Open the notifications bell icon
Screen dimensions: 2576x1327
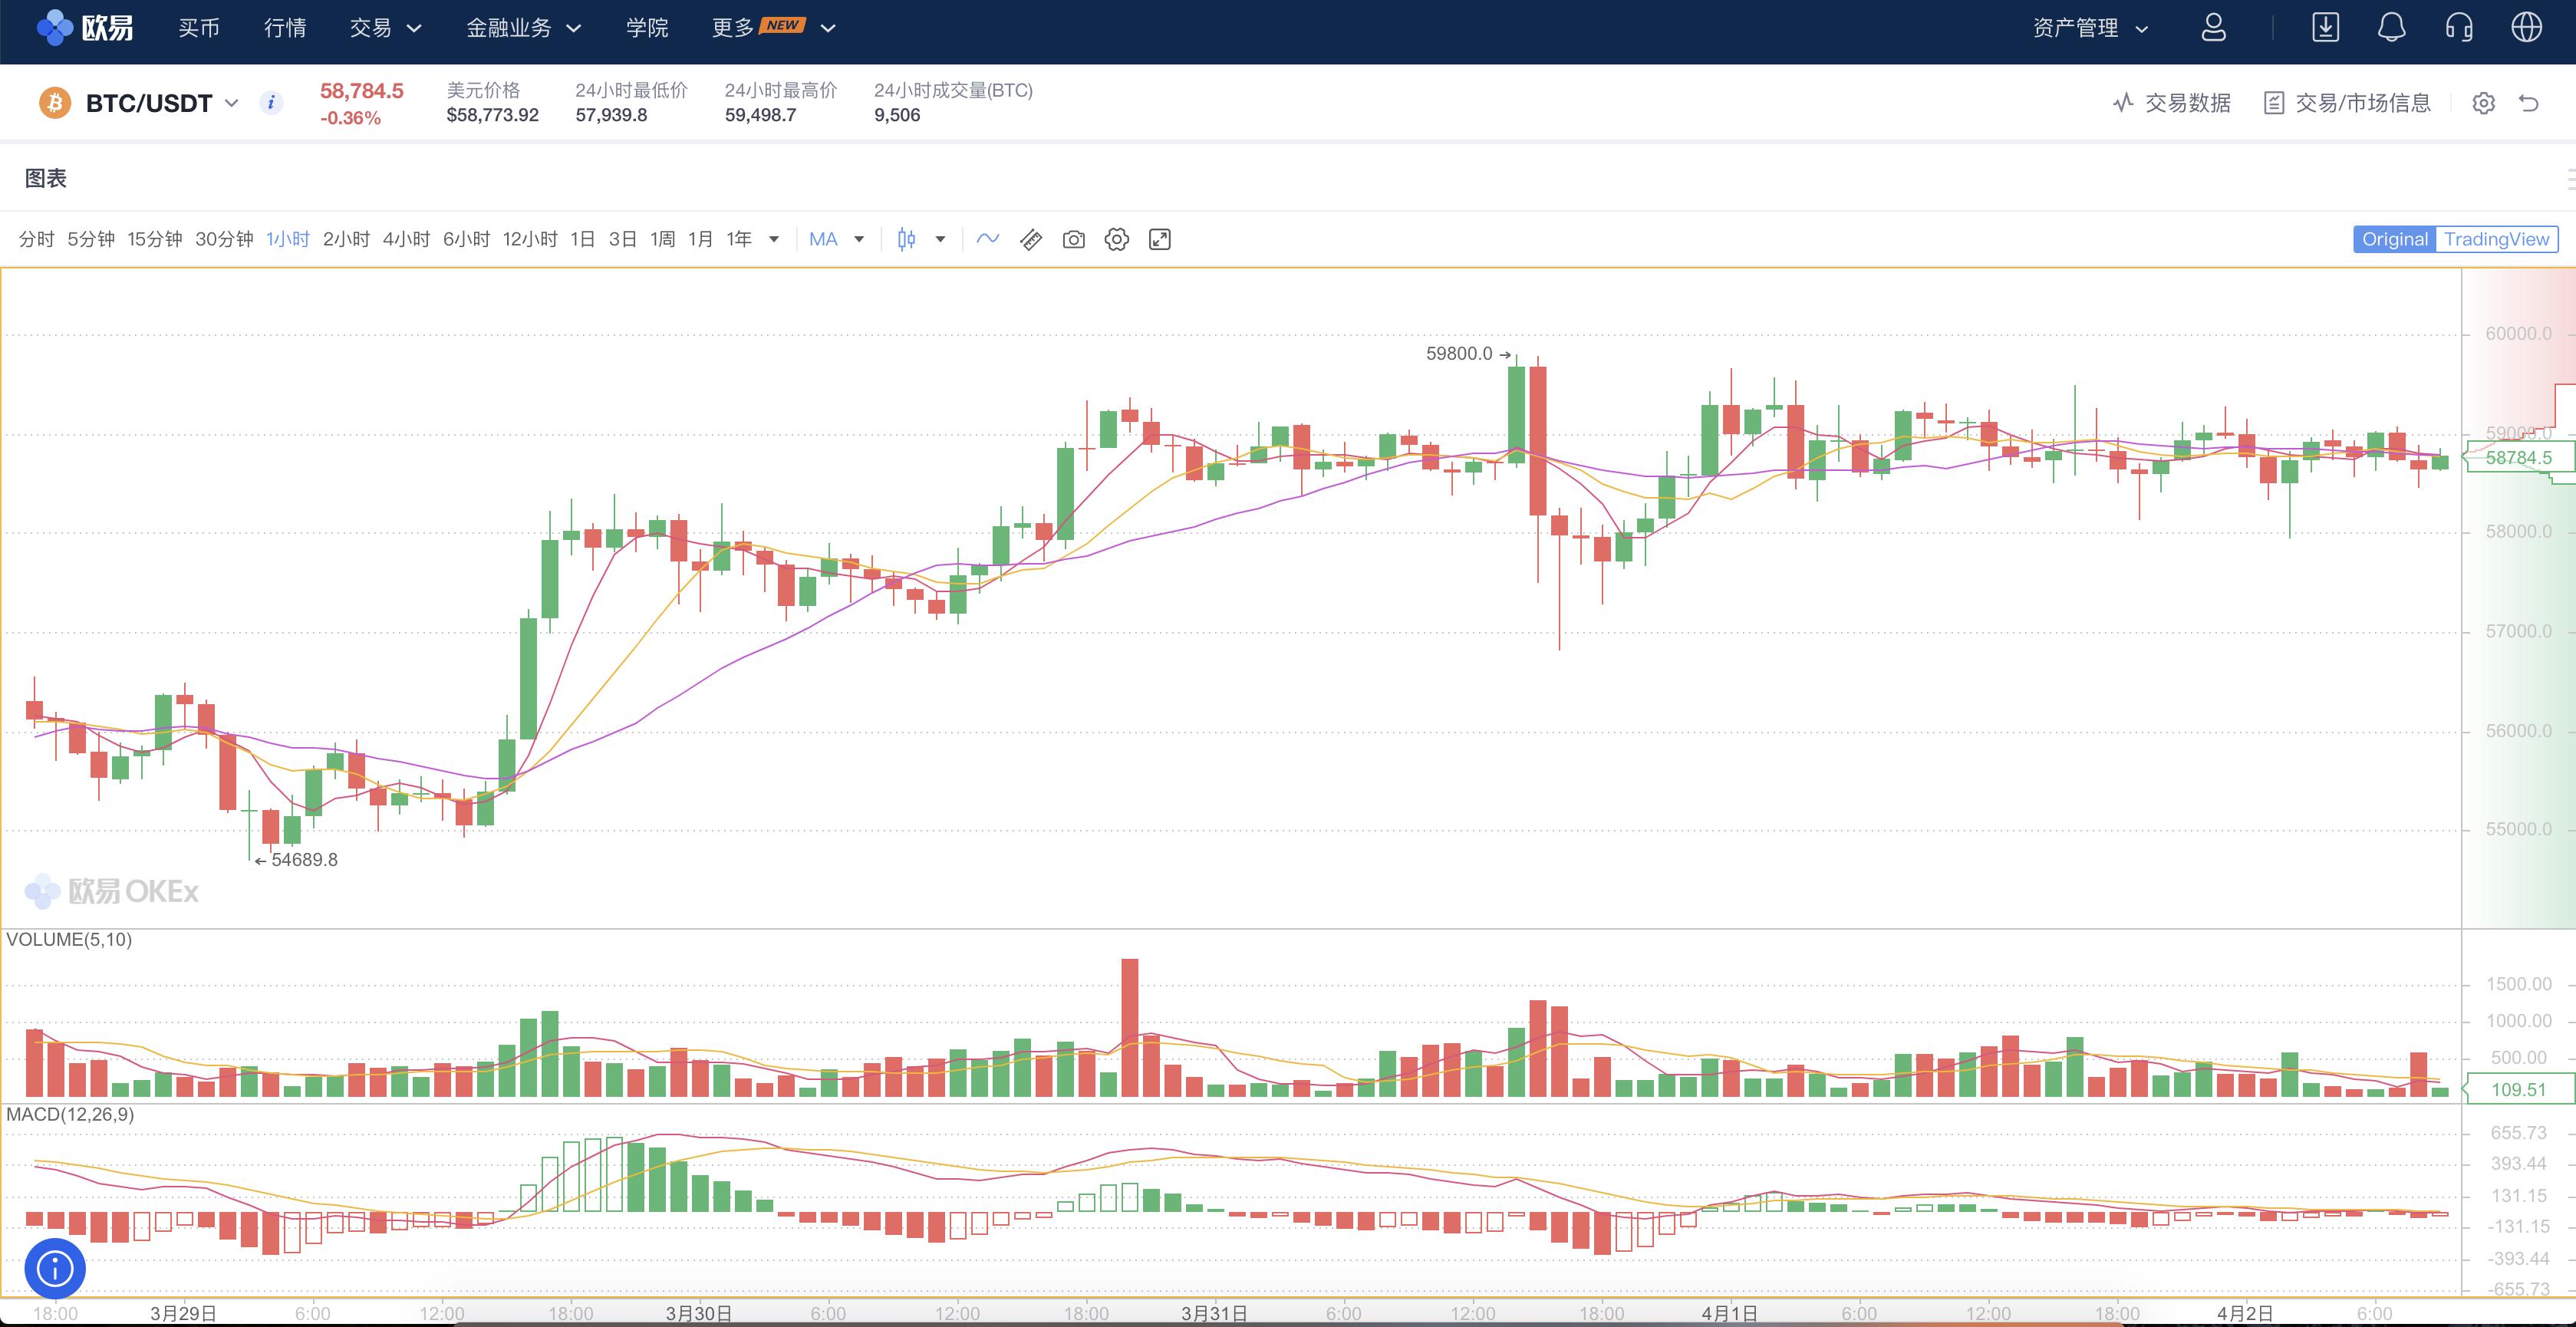coord(2391,28)
